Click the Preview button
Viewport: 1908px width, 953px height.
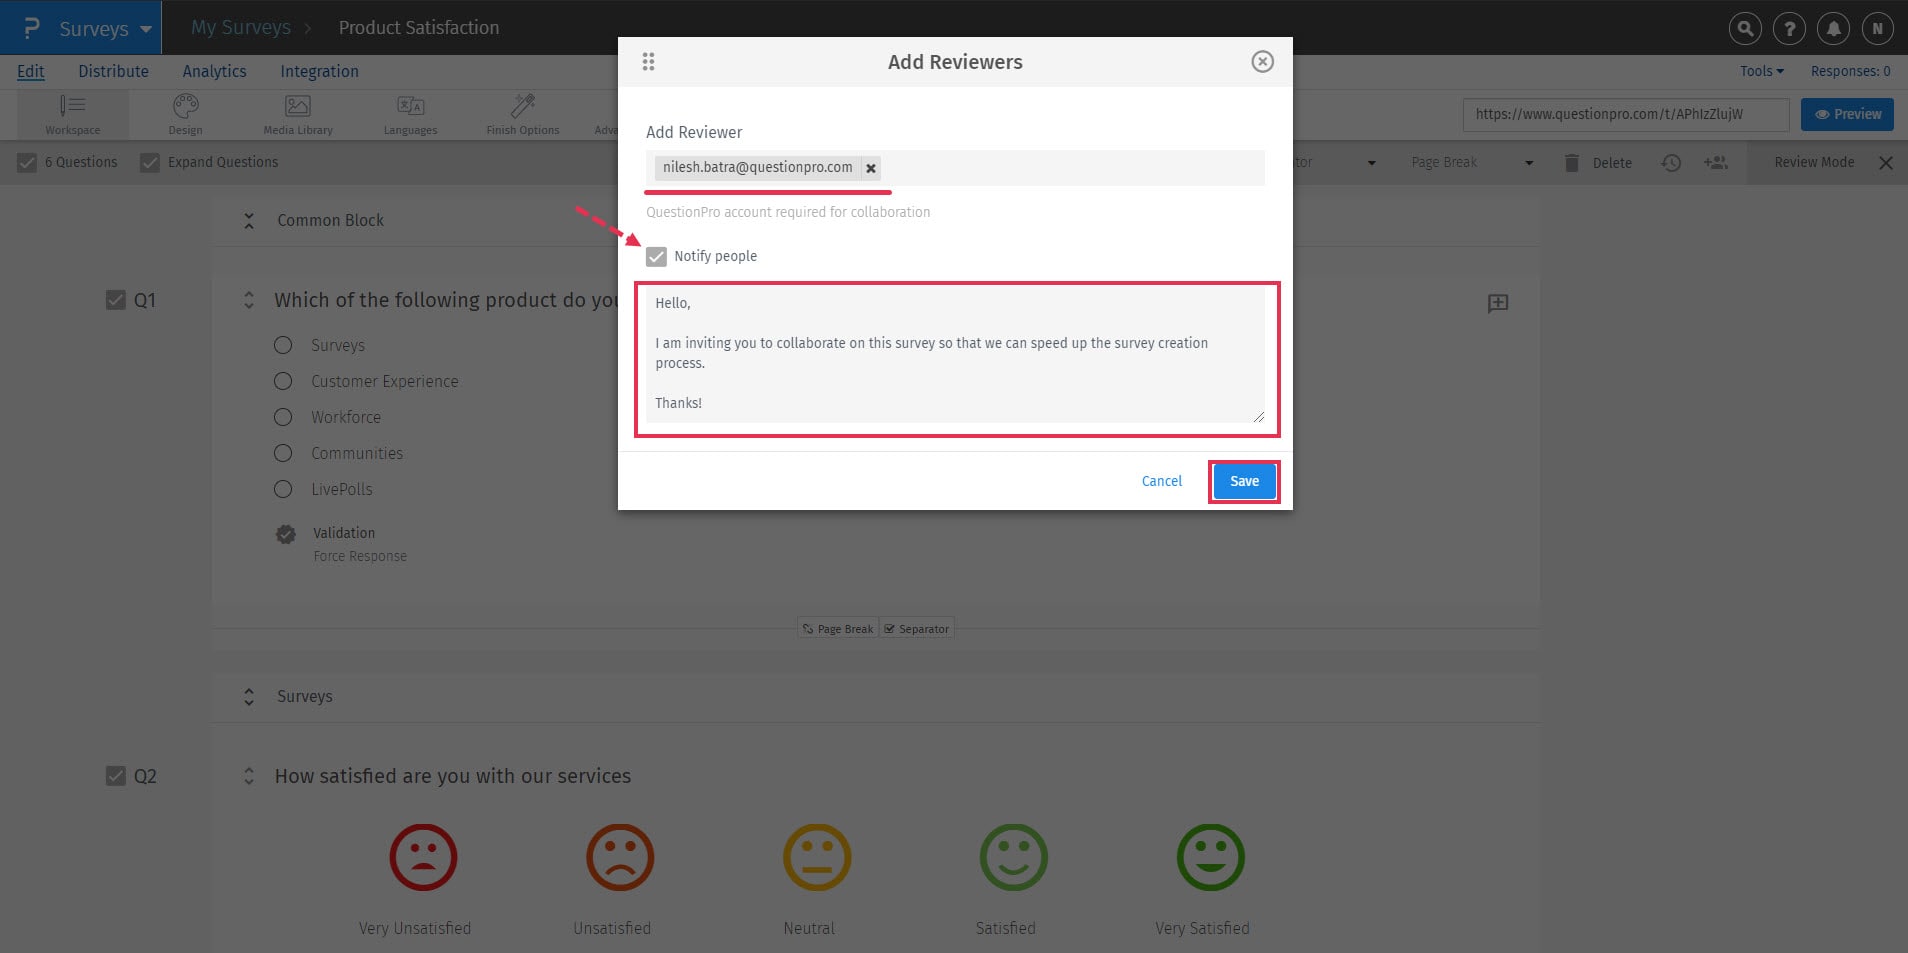point(1845,113)
